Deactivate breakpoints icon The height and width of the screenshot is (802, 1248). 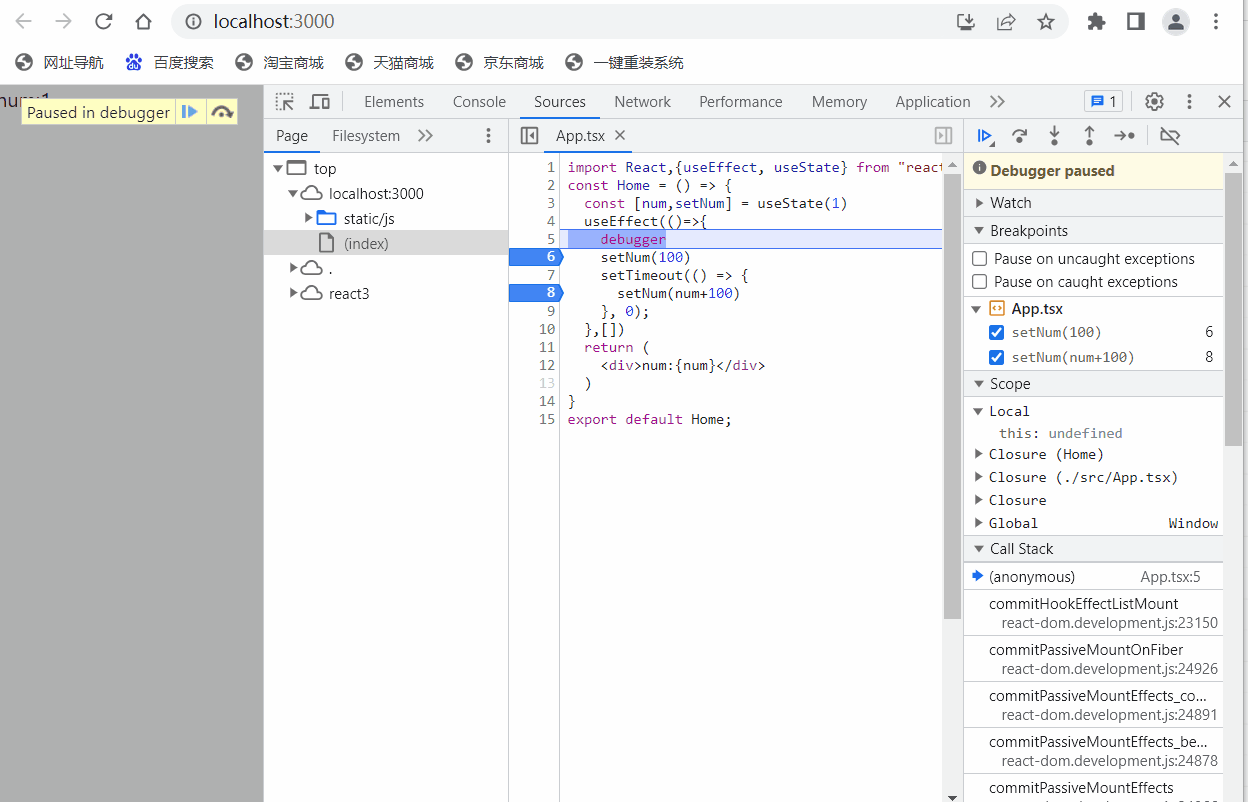click(x=1170, y=135)
